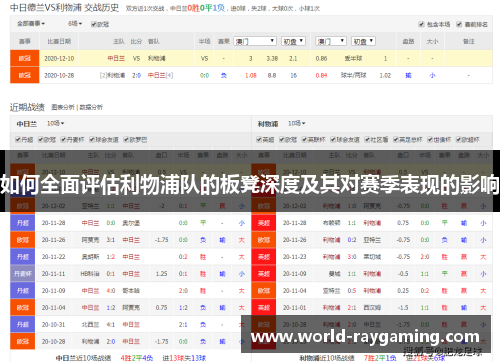Toggle the 世俱杯 checkbox
This screenshot has width=500, height=362.
point(430,140)
